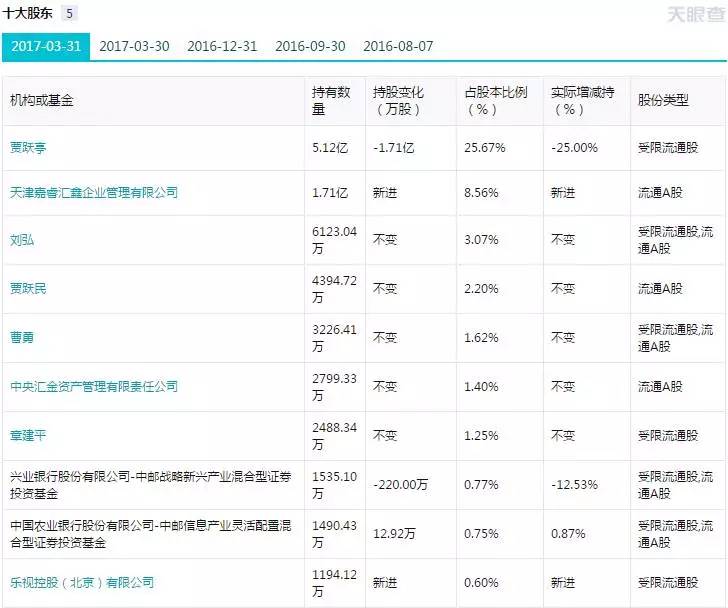Click the 0.77% share ratio
The width and height of the screenshot is (728, 608).
(481, 485)
